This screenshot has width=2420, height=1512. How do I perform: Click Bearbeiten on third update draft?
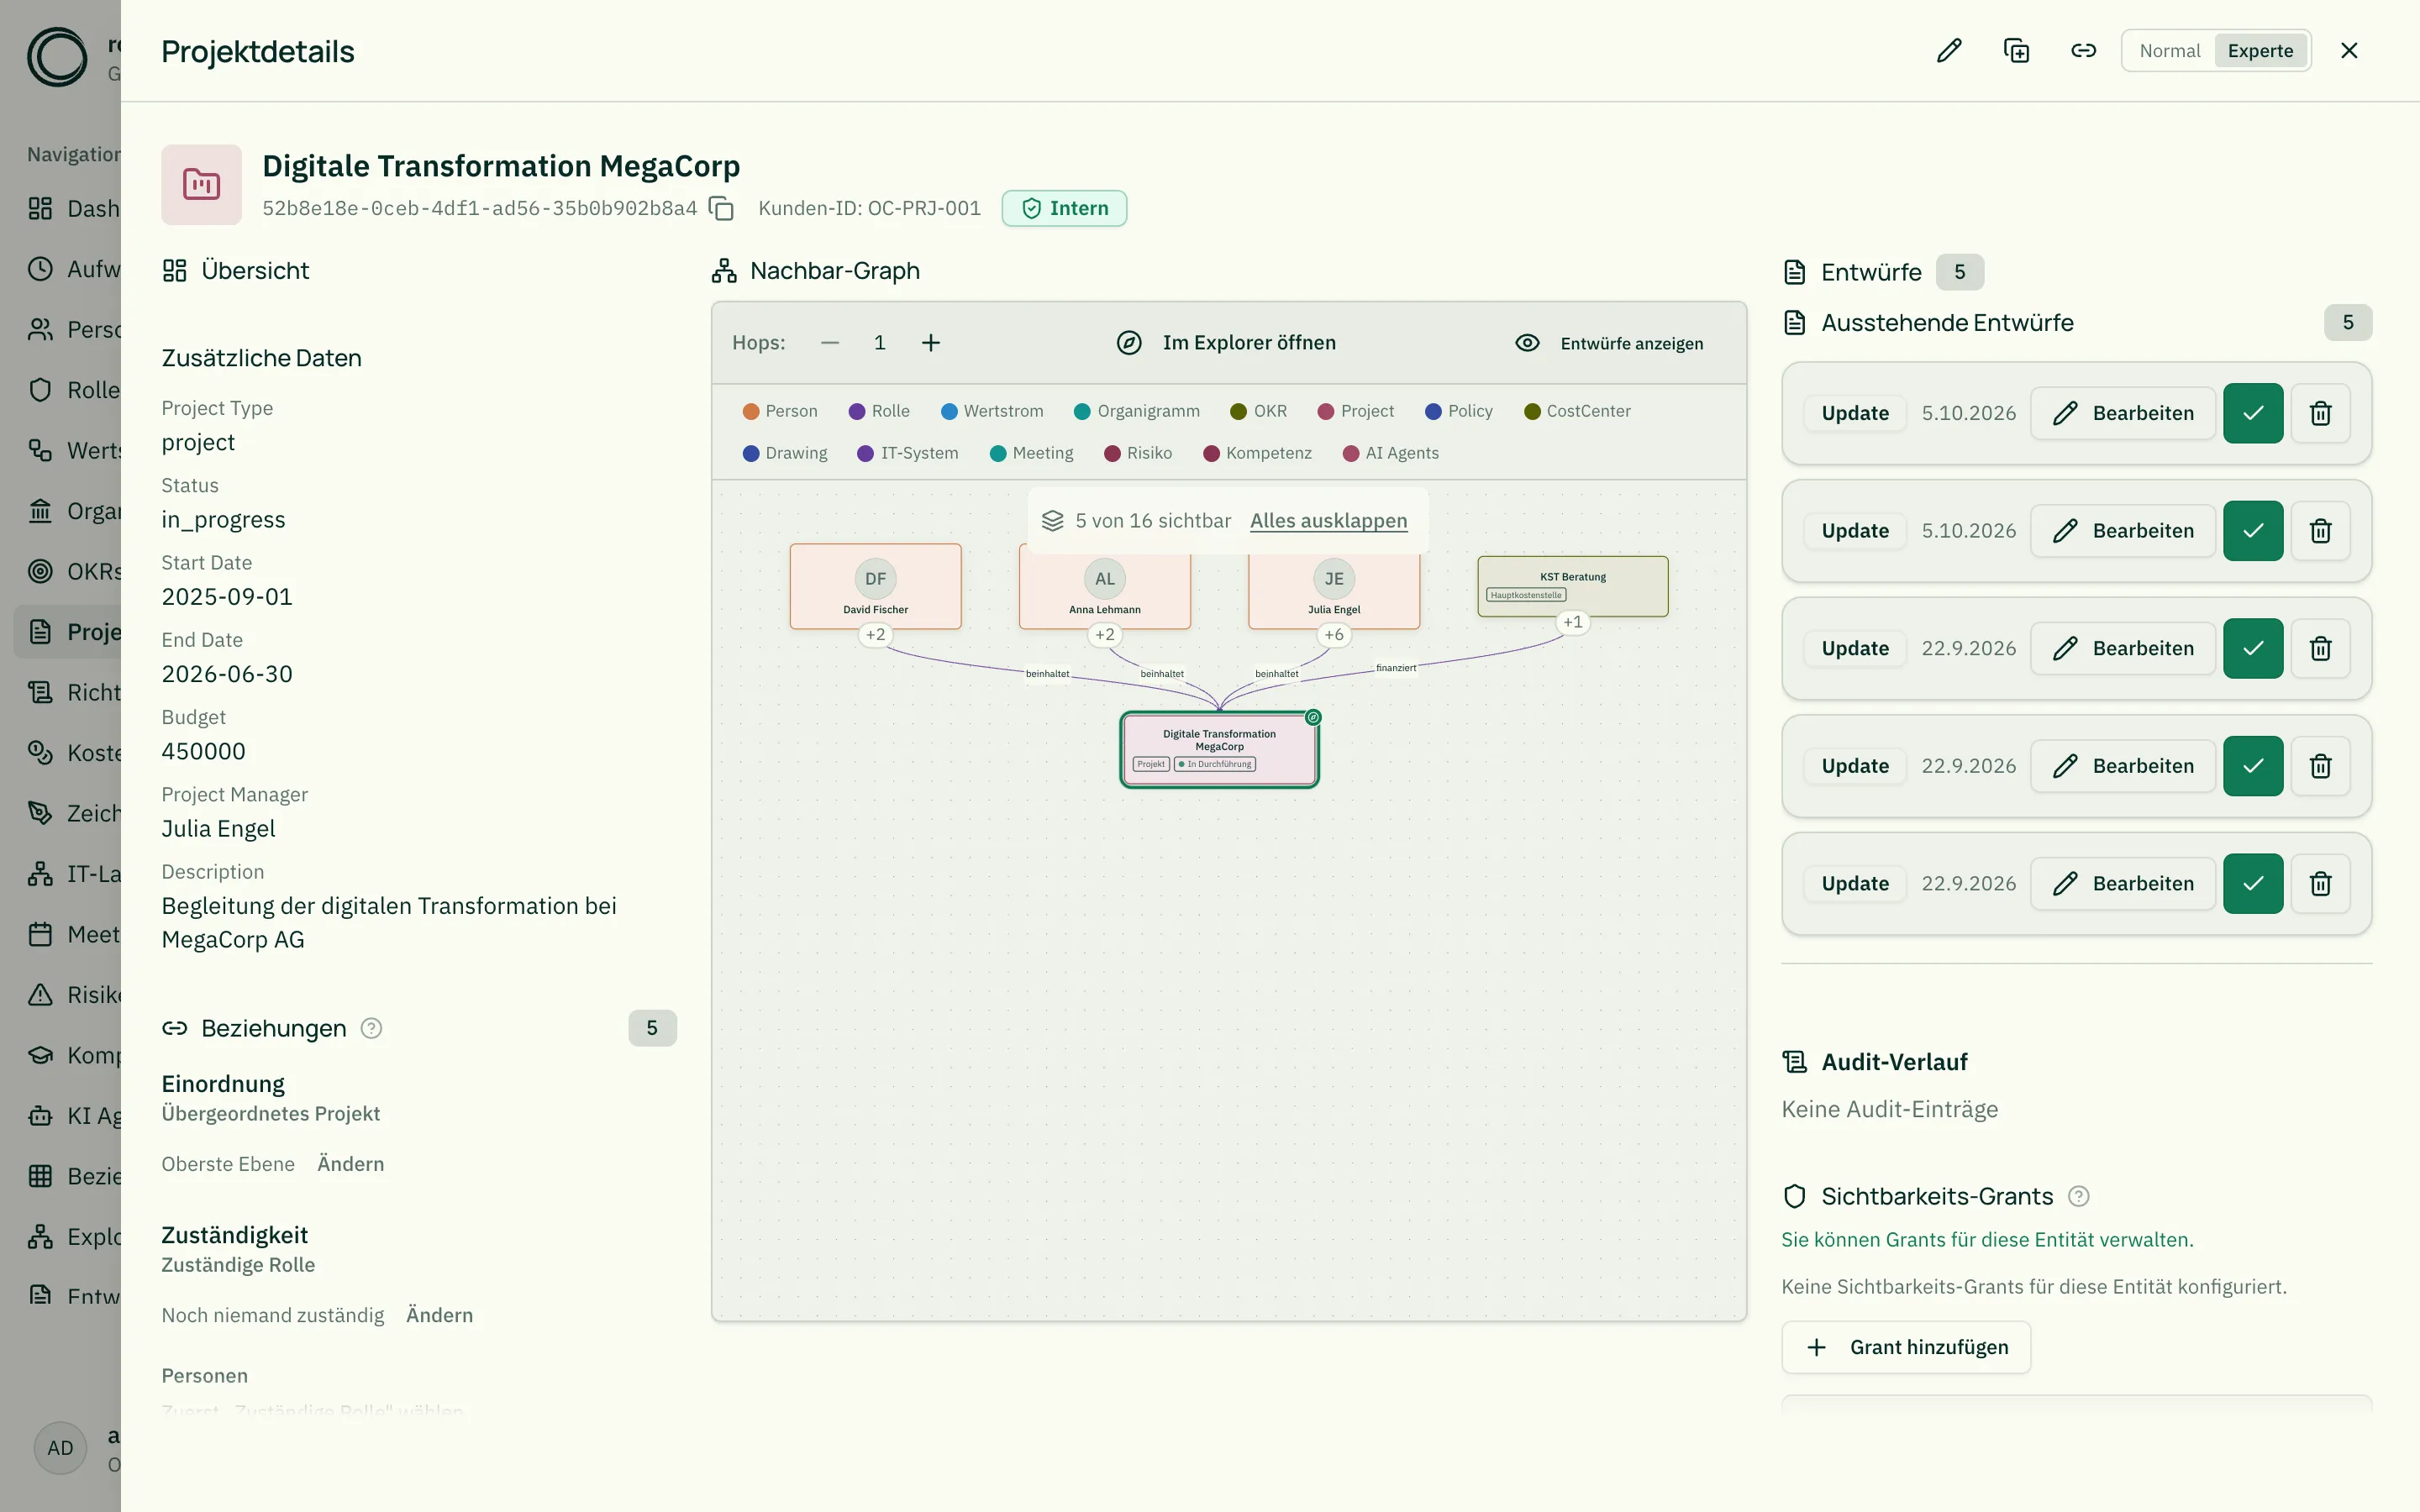point(2122,648)
